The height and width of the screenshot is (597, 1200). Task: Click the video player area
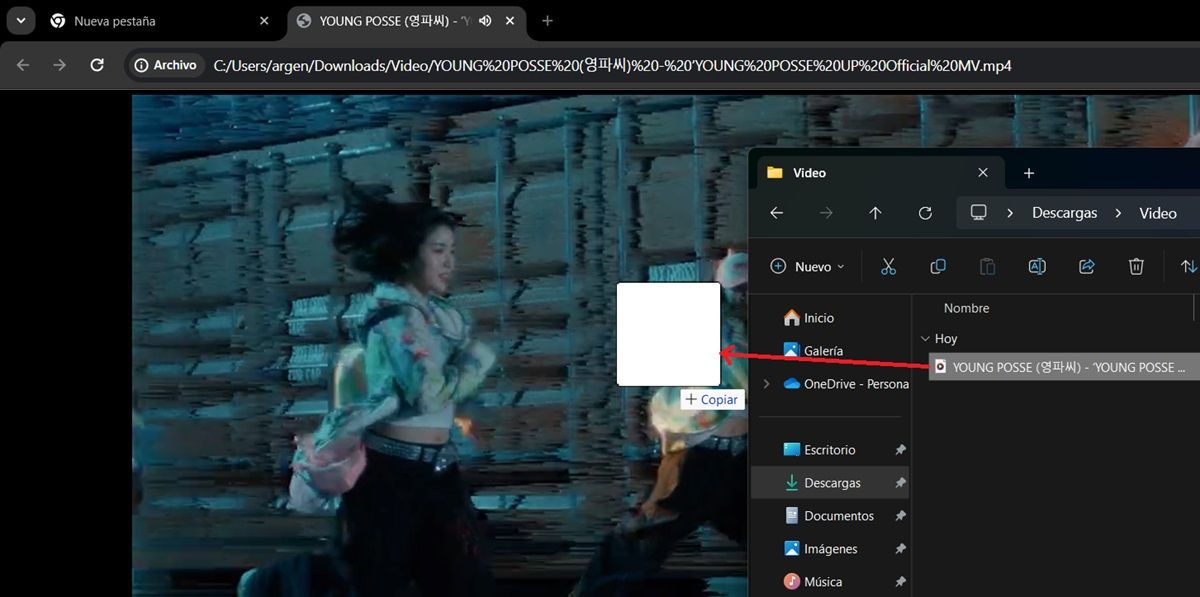pos(440,345)
